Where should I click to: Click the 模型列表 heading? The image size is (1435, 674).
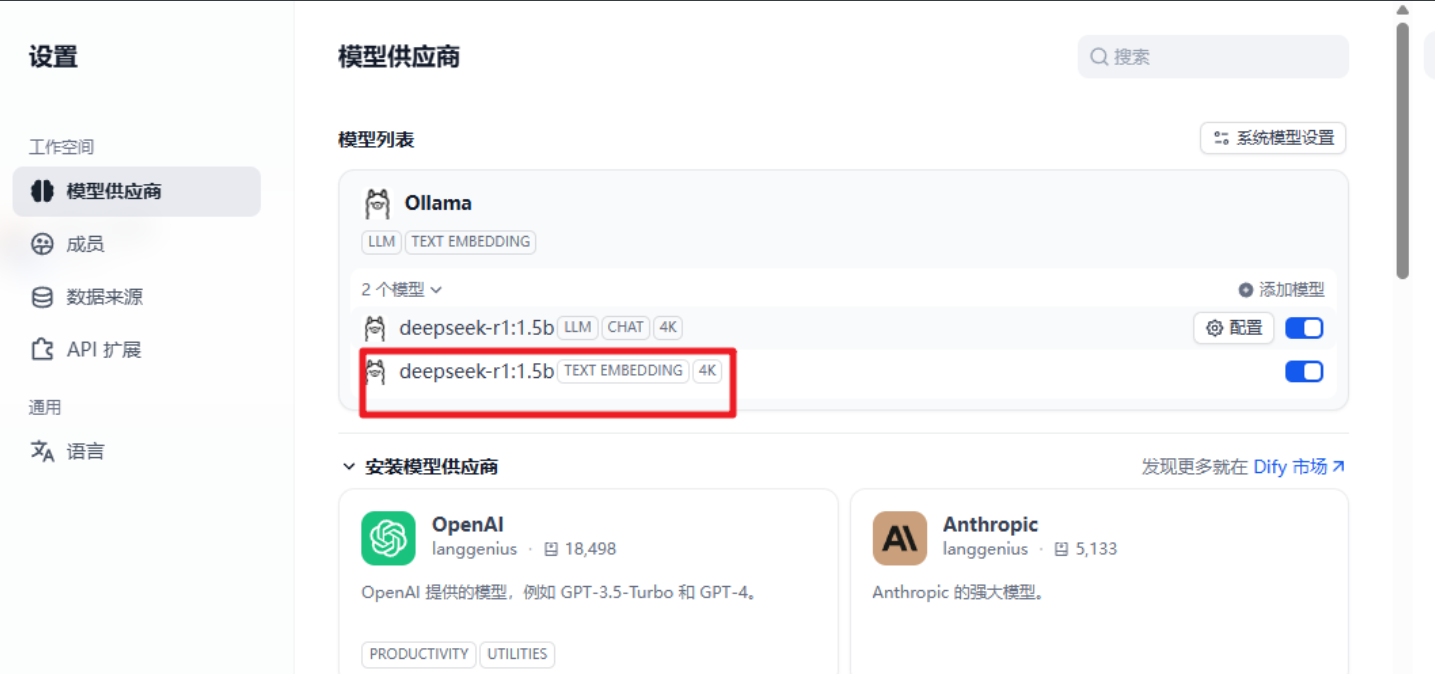click(x=376, y=140)
